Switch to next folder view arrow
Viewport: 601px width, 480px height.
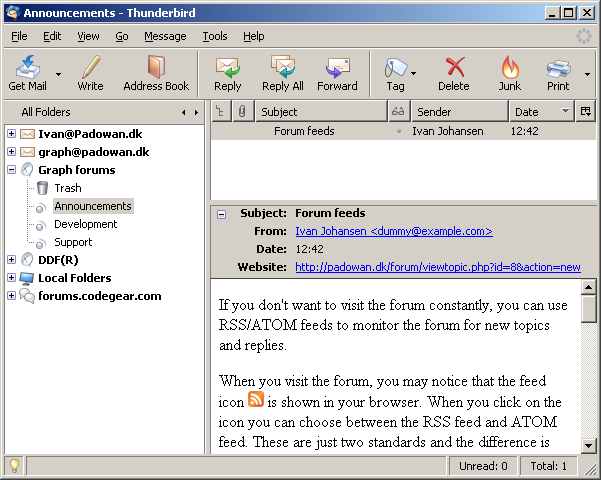(x=196, y=112)
